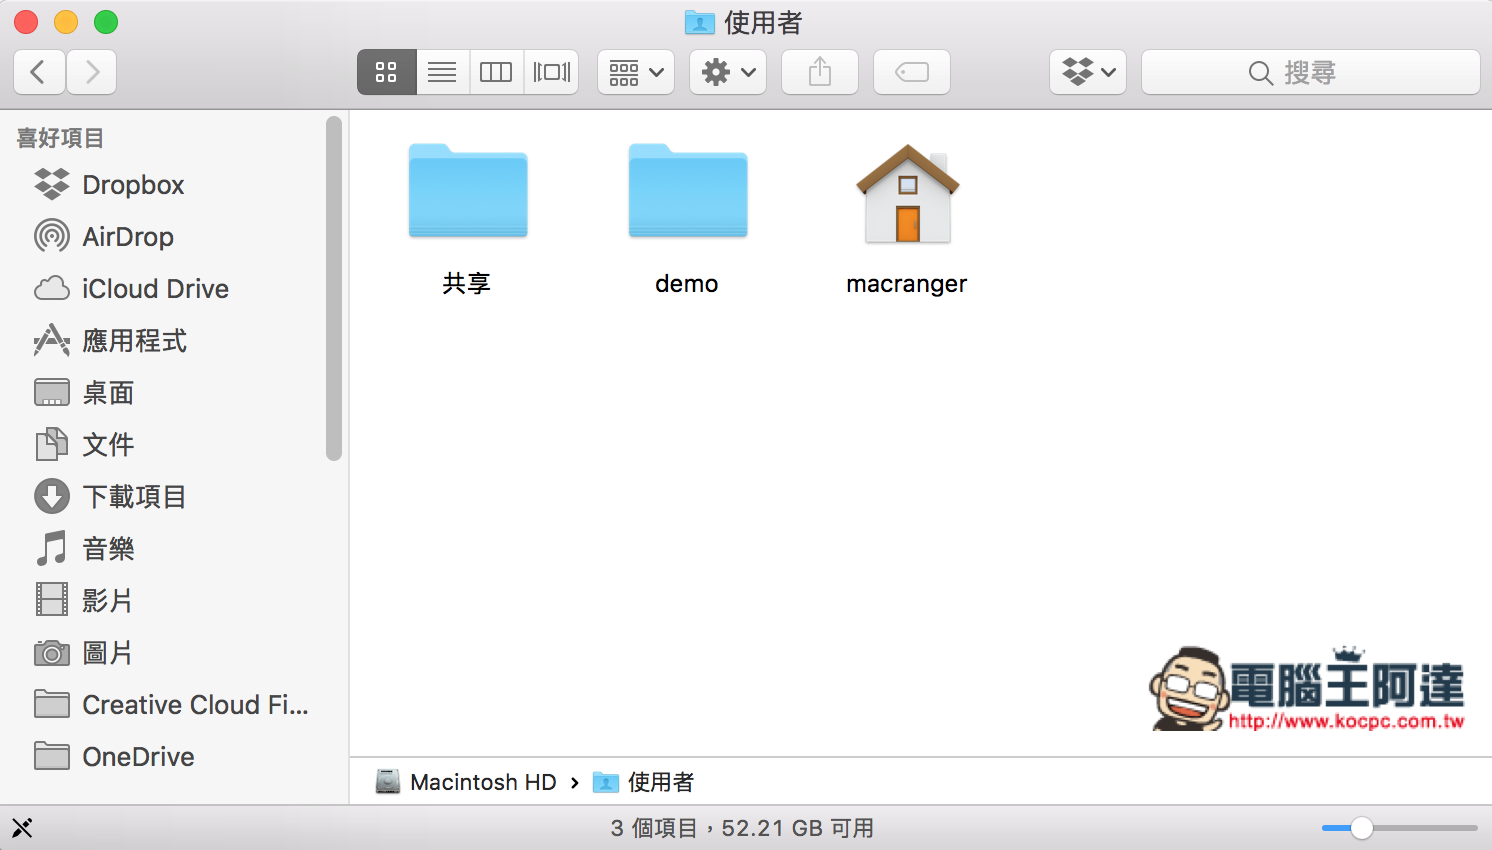Click the icon size slider
The image size is (1492, 850).
pos(1399,828)
